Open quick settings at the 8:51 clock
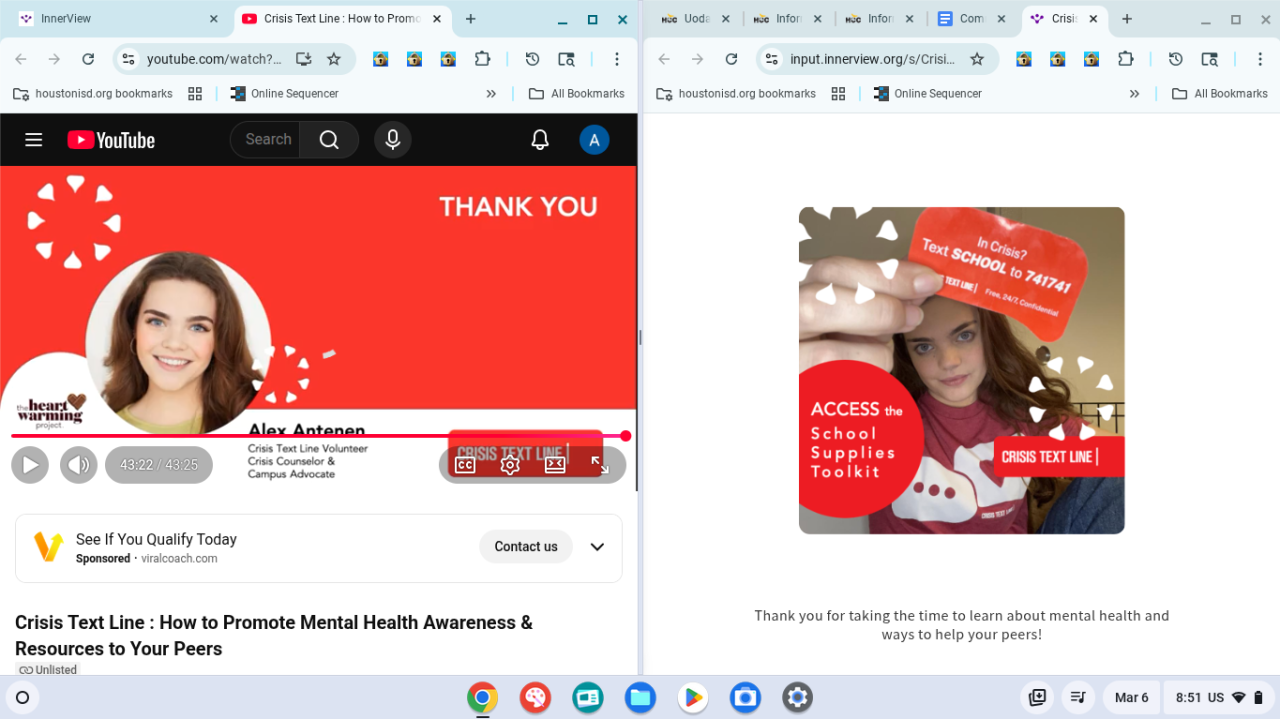The width and height of the screenshot is (1280, 719). (1219, 697)
